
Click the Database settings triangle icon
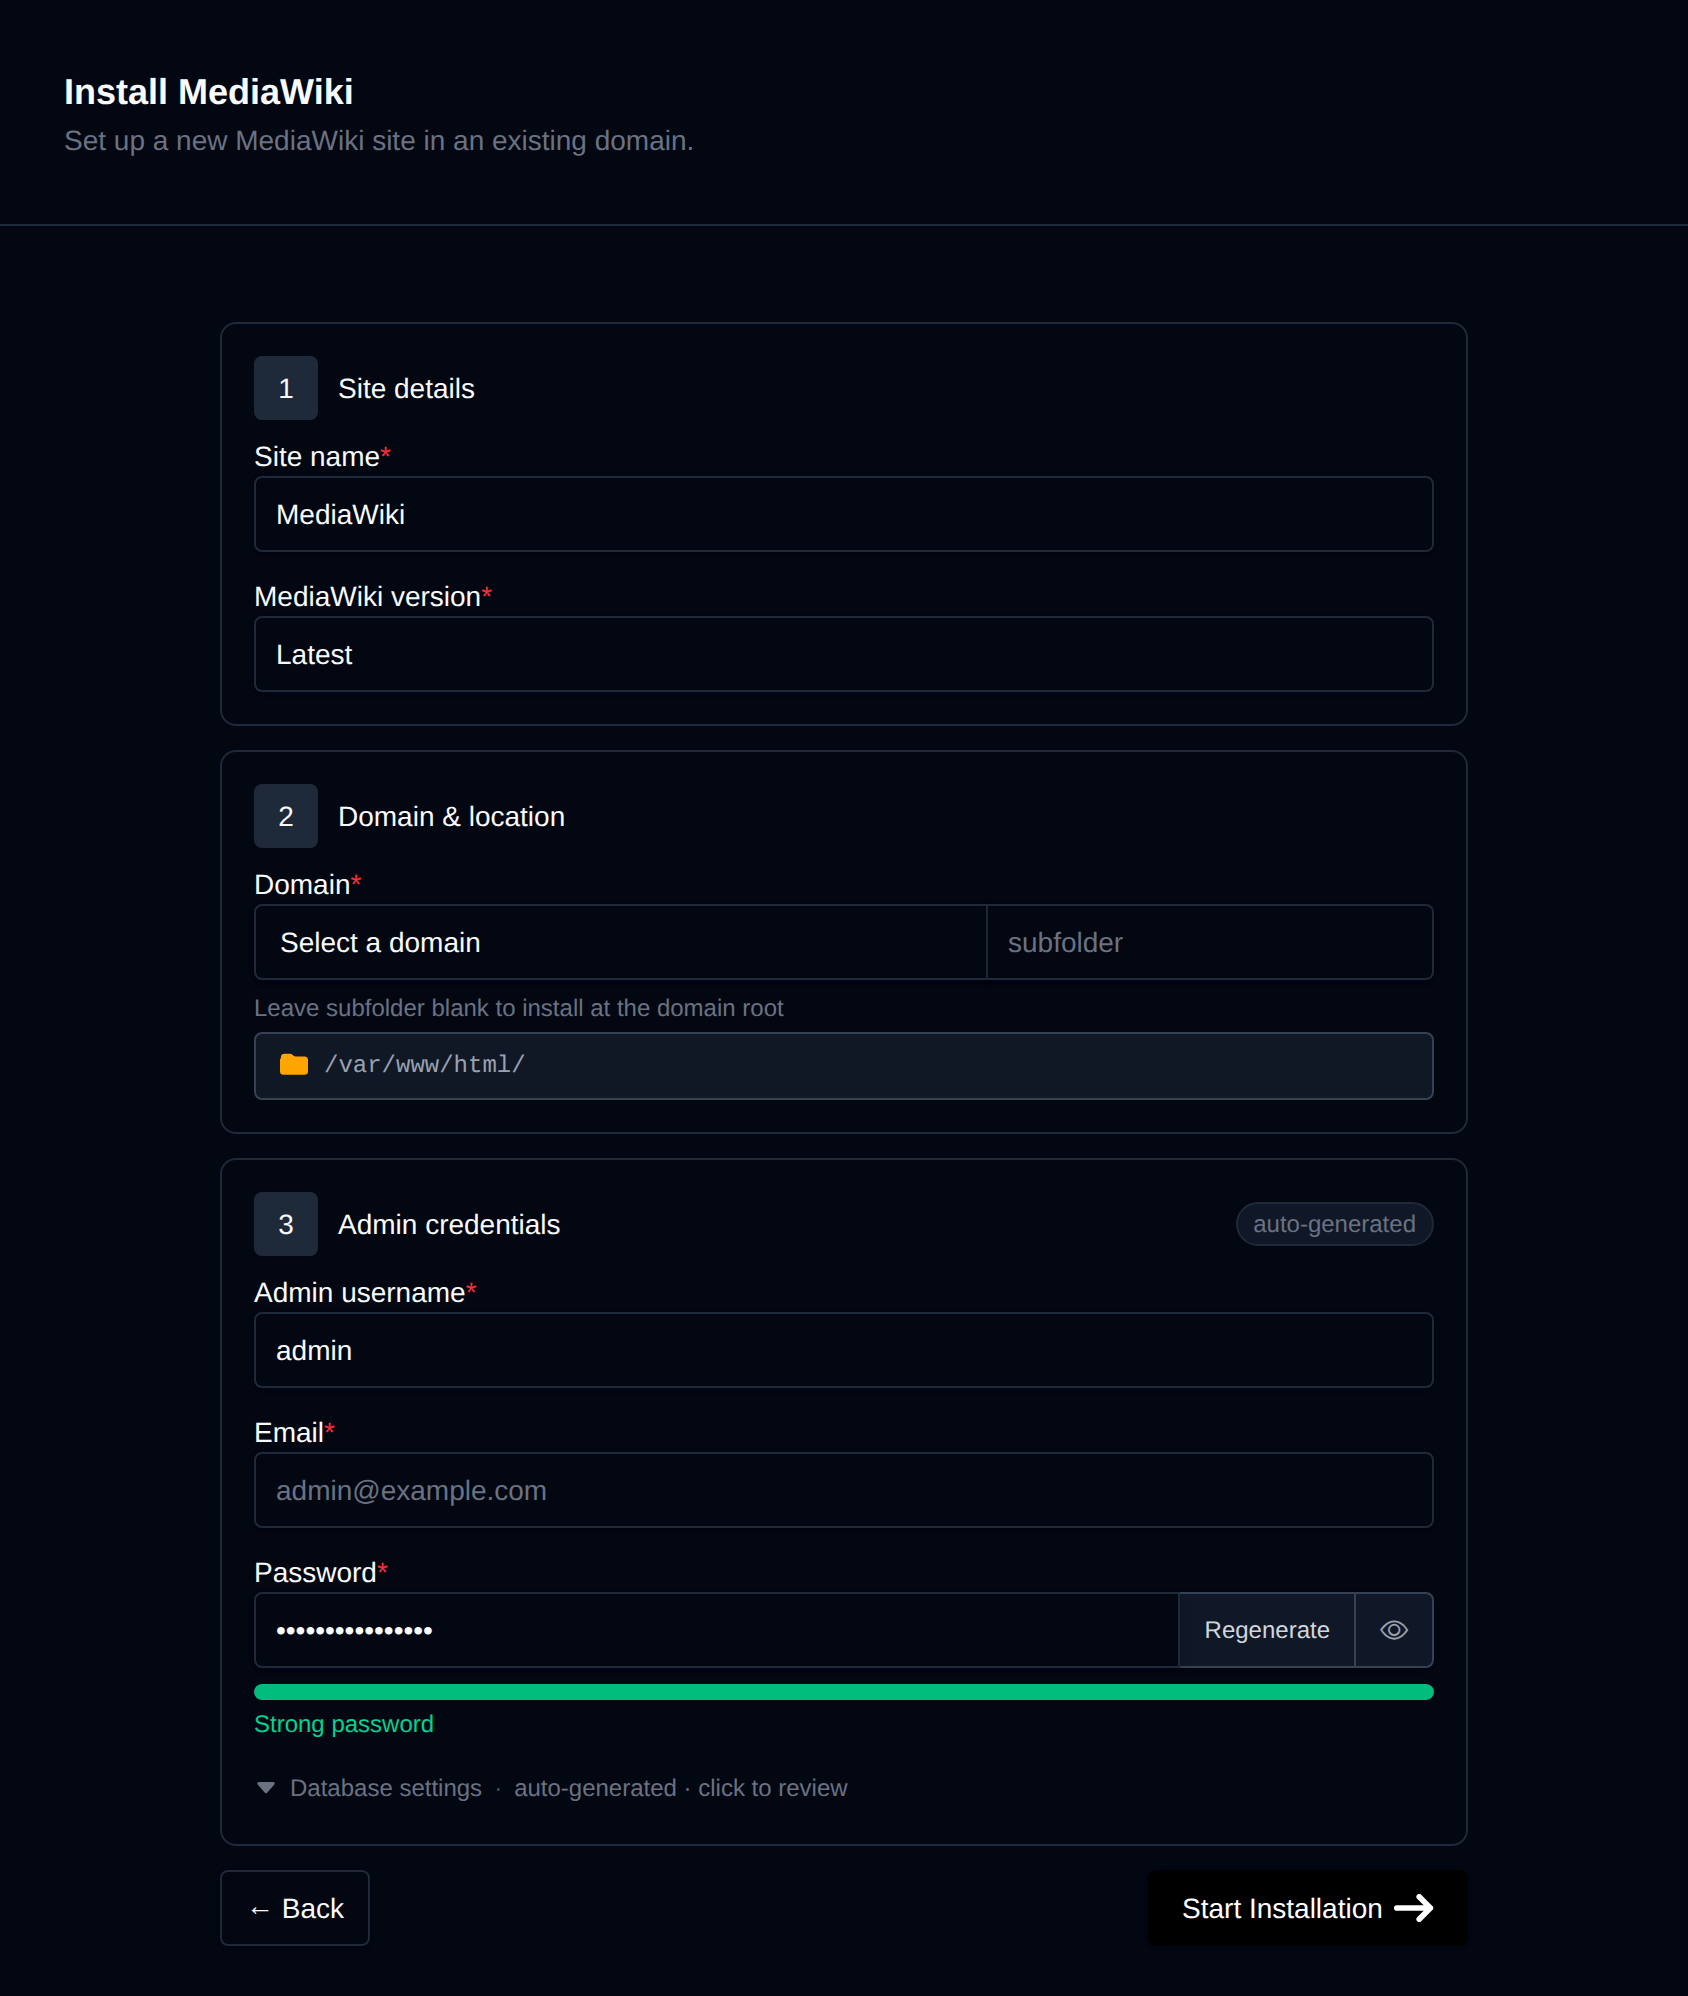266,1788
